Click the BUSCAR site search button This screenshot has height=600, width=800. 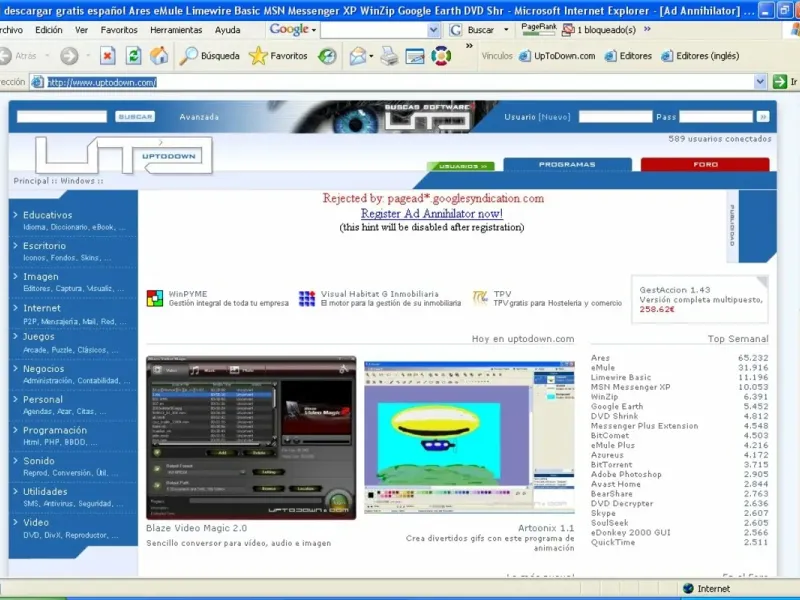(135, 117)
